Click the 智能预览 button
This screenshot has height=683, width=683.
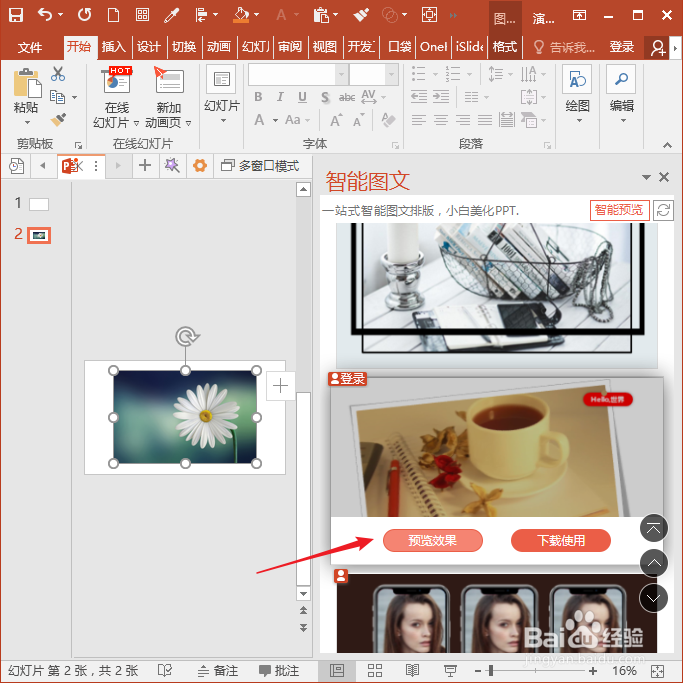pyautogui.click(x=619, y=210)
